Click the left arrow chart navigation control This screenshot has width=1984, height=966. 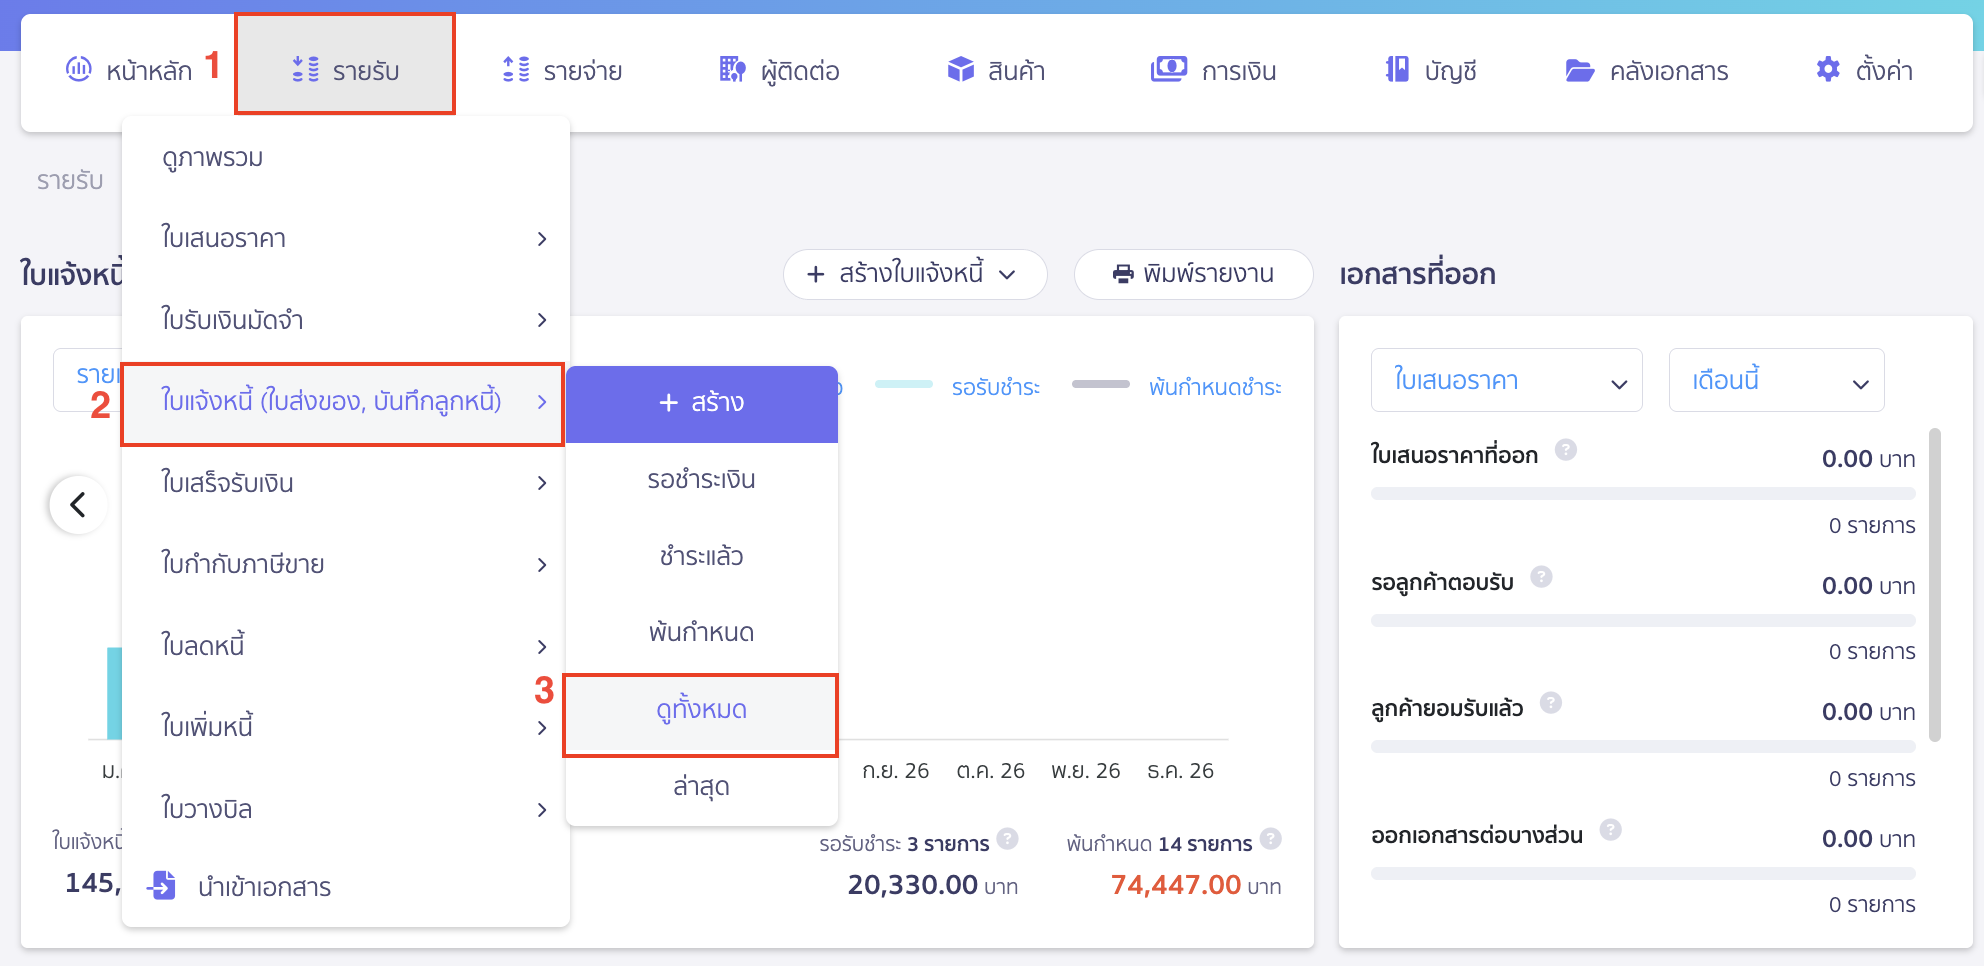pos(78,505)
